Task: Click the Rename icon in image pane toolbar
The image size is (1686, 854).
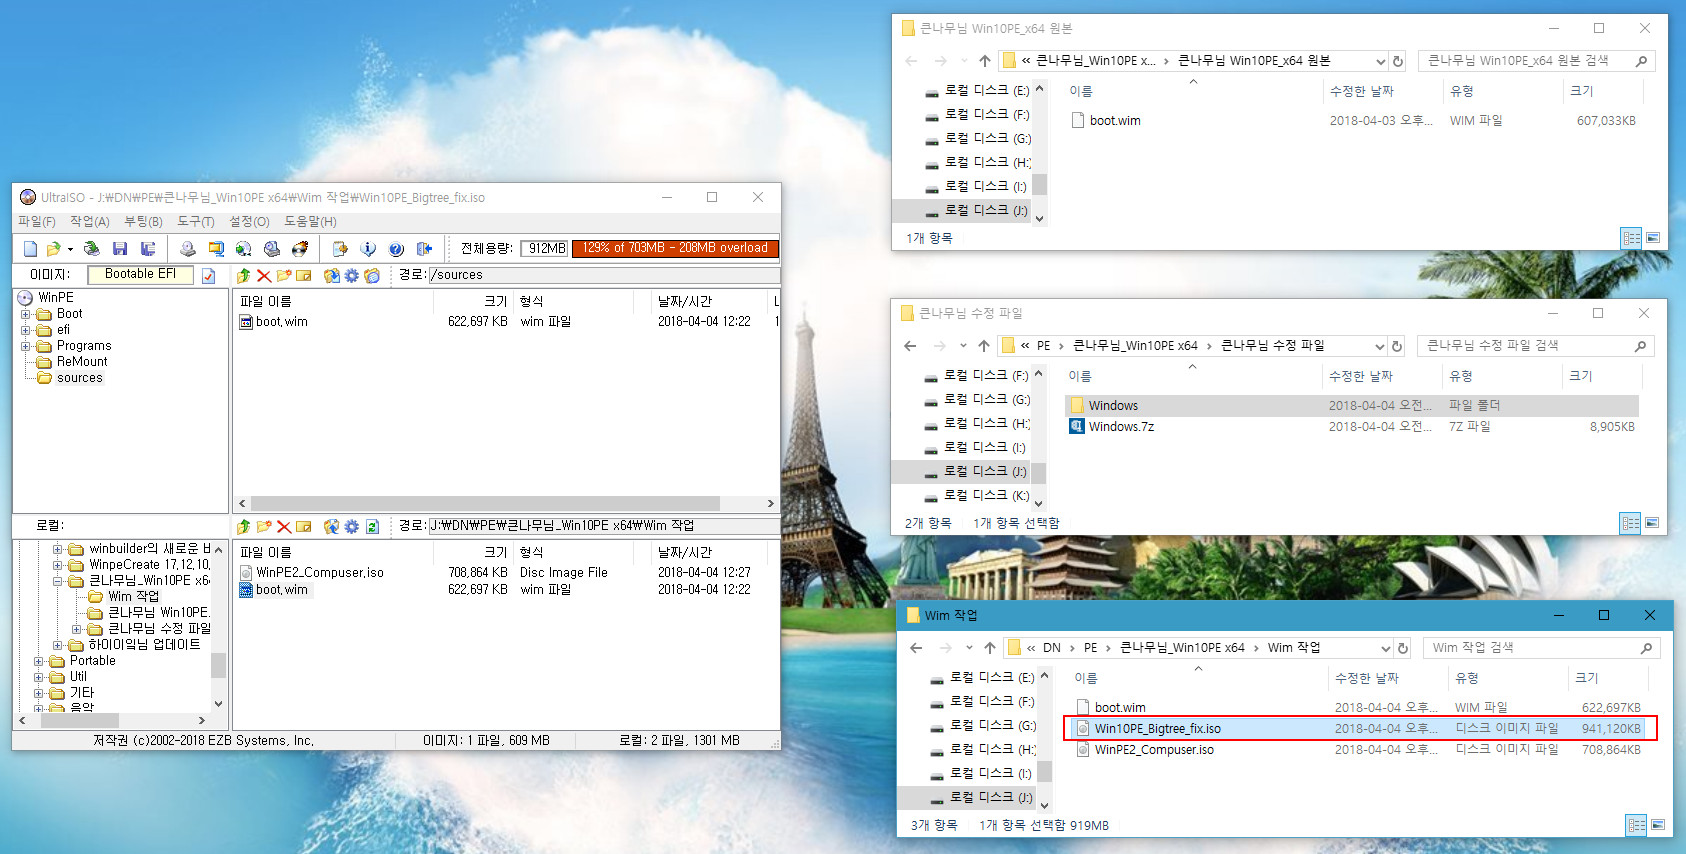Action: 304,275
